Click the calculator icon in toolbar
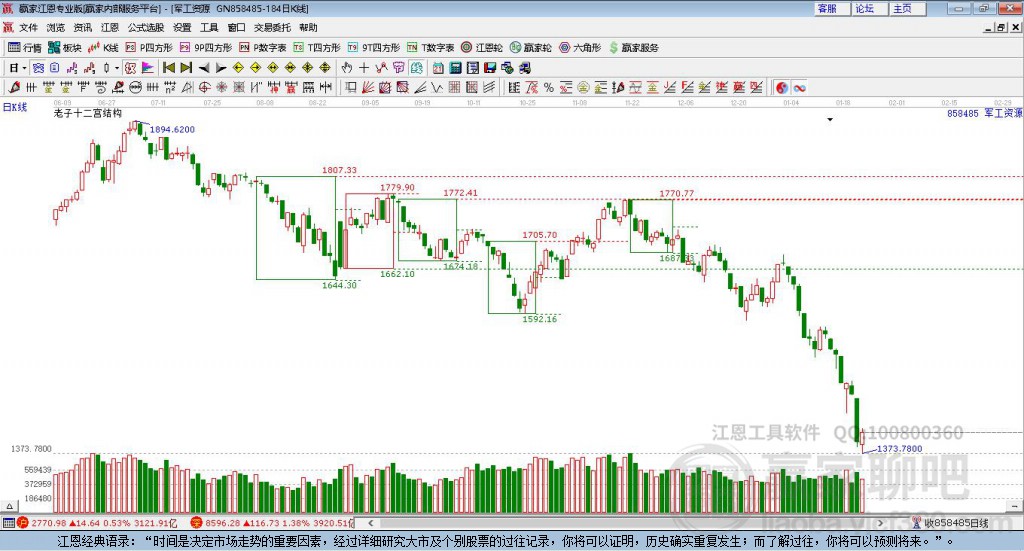The width and height of the screenshot is (1024, 551). point(455,68)
